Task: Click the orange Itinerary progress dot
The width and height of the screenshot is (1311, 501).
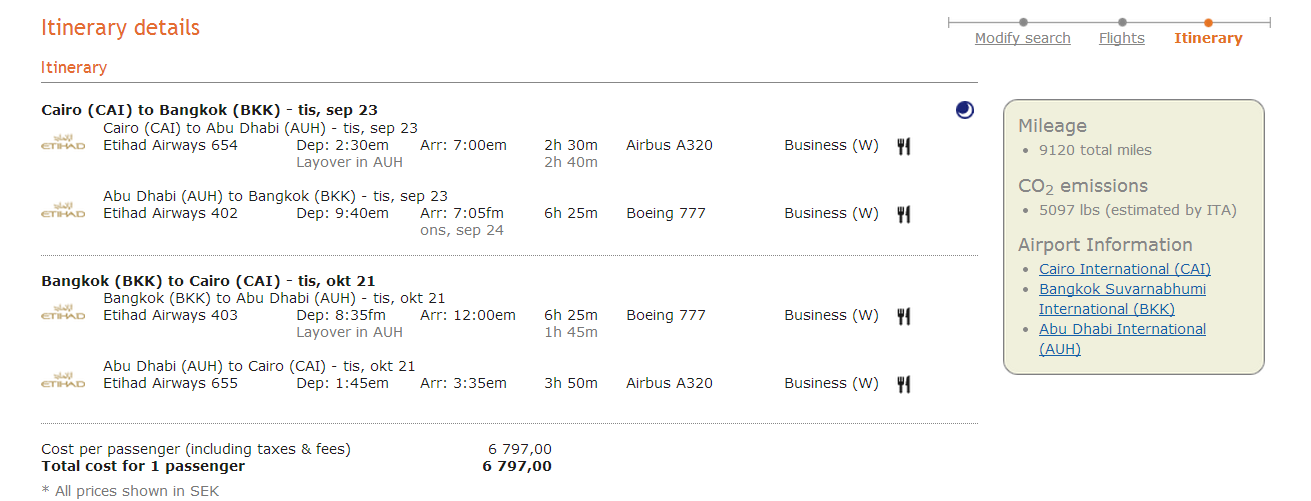Action: [1208, 22]
